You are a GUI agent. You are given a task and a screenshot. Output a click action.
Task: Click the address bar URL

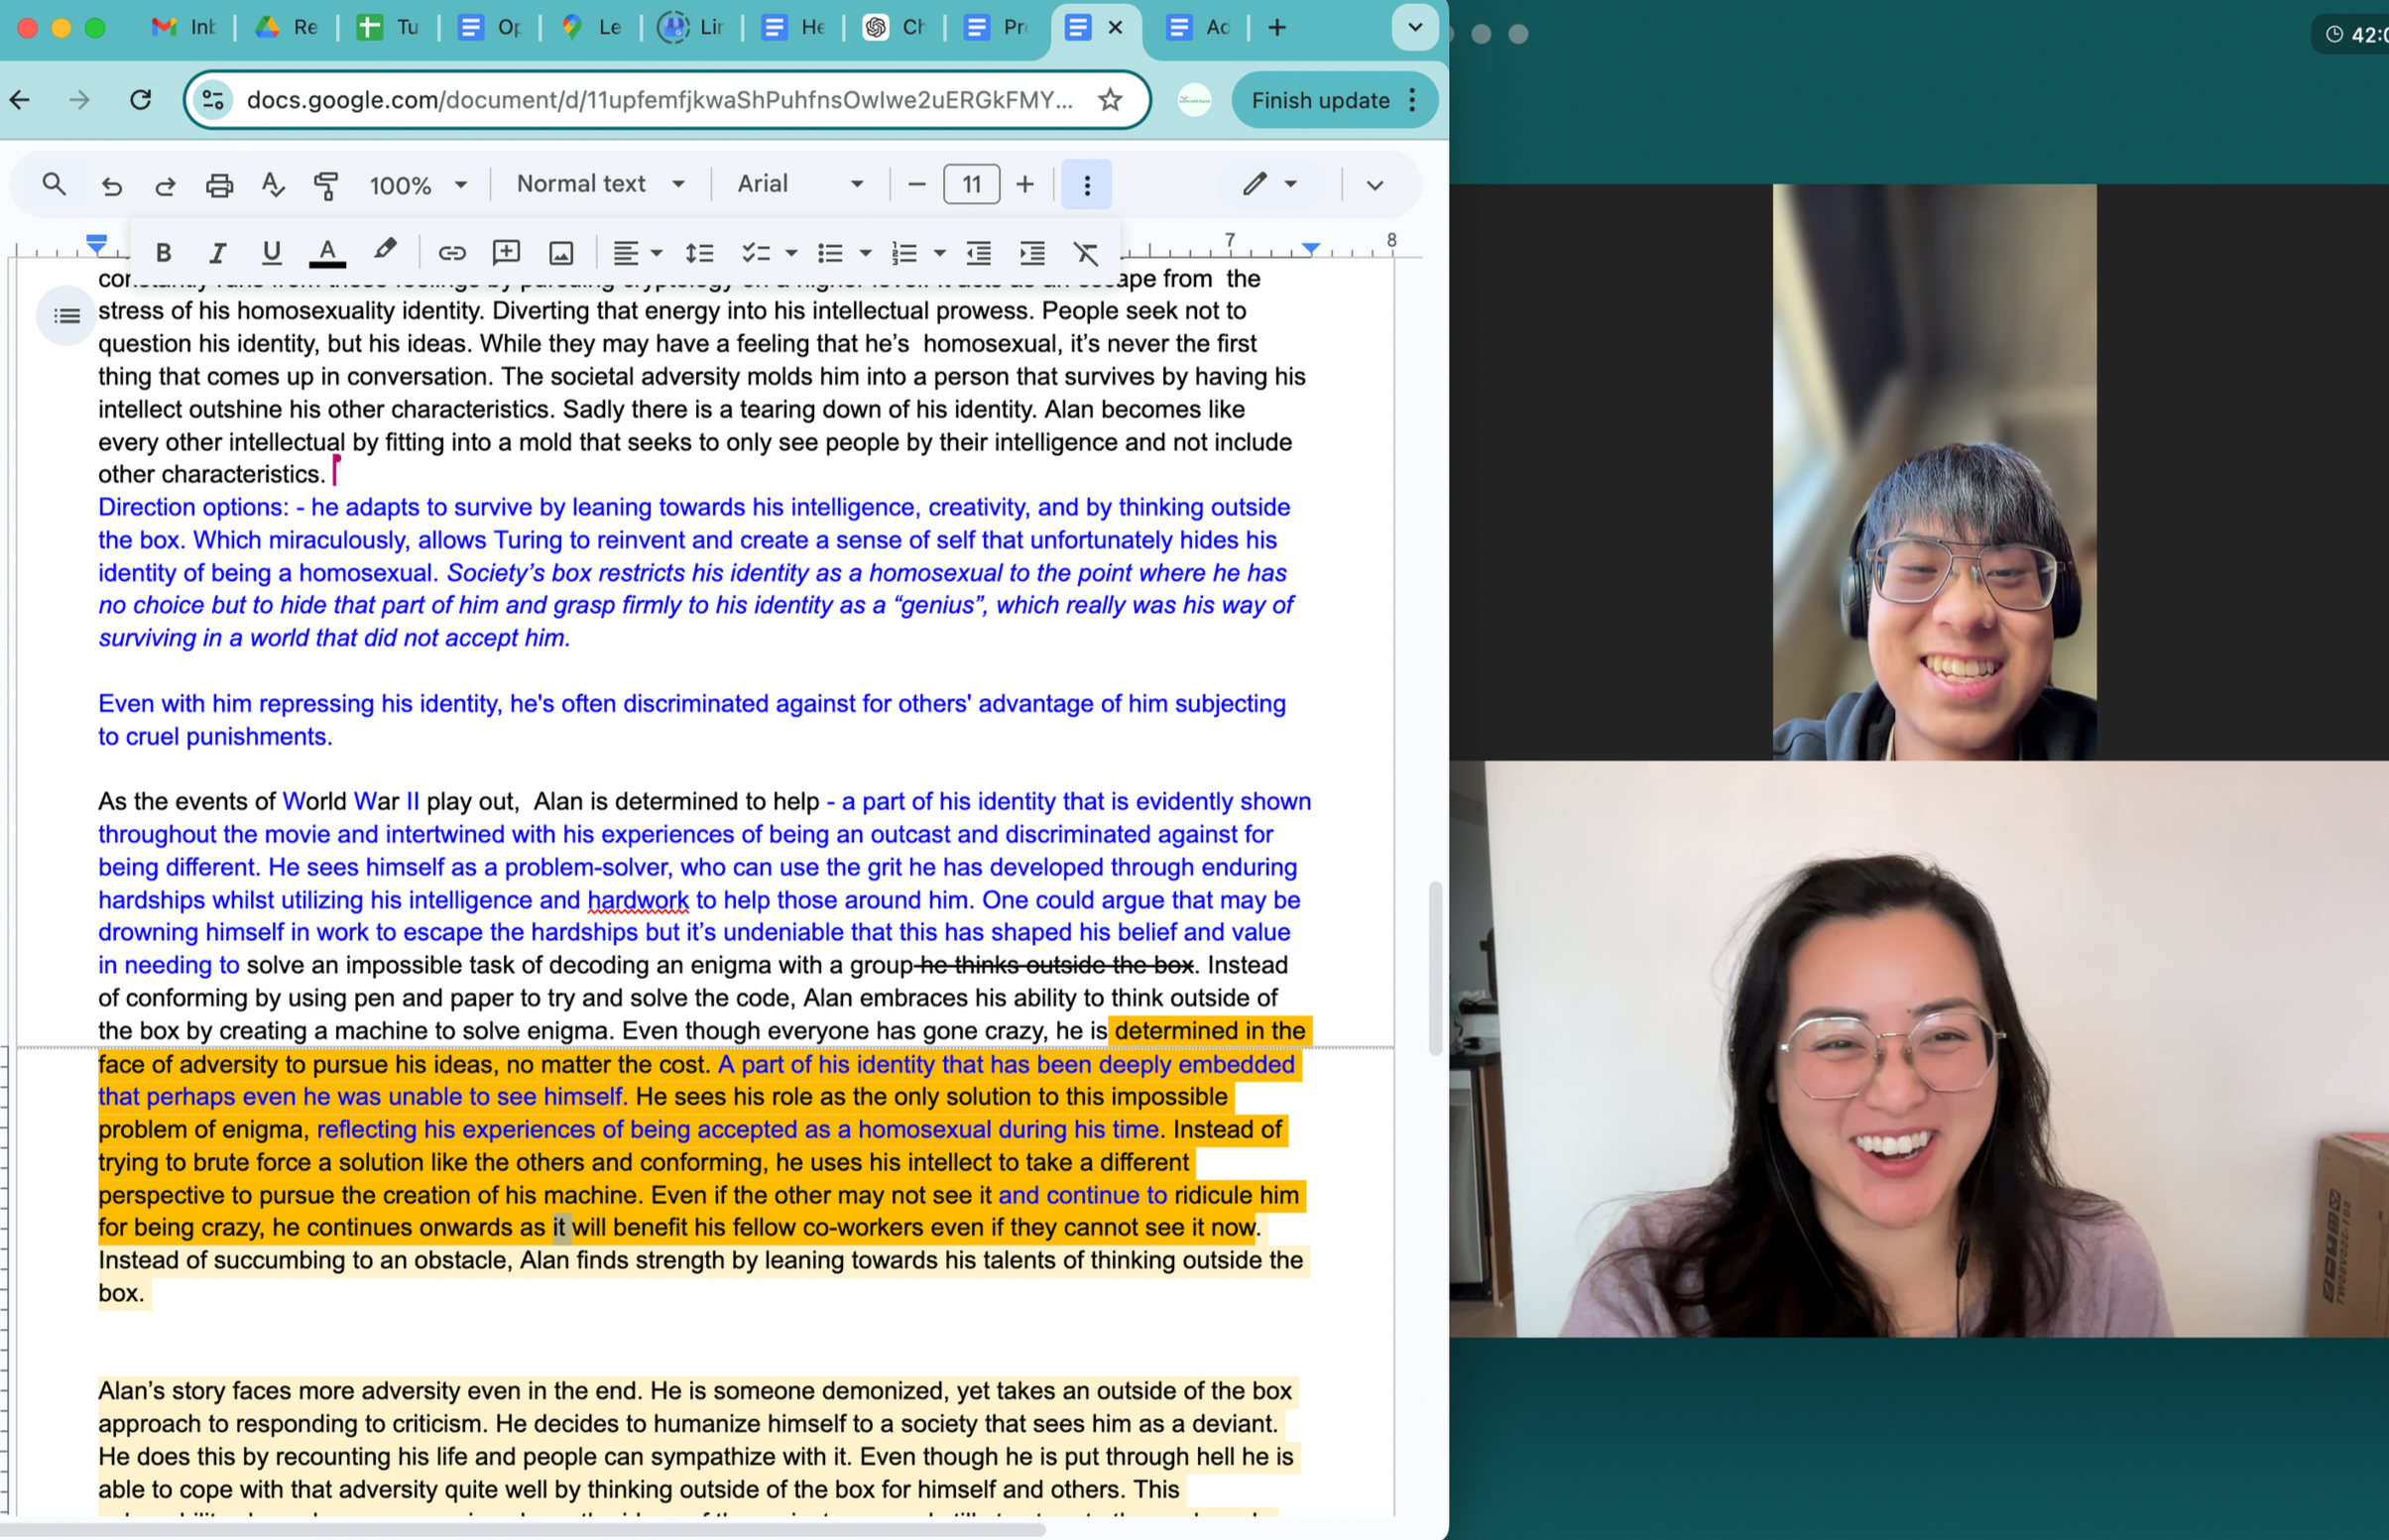(x=660, y=100)
